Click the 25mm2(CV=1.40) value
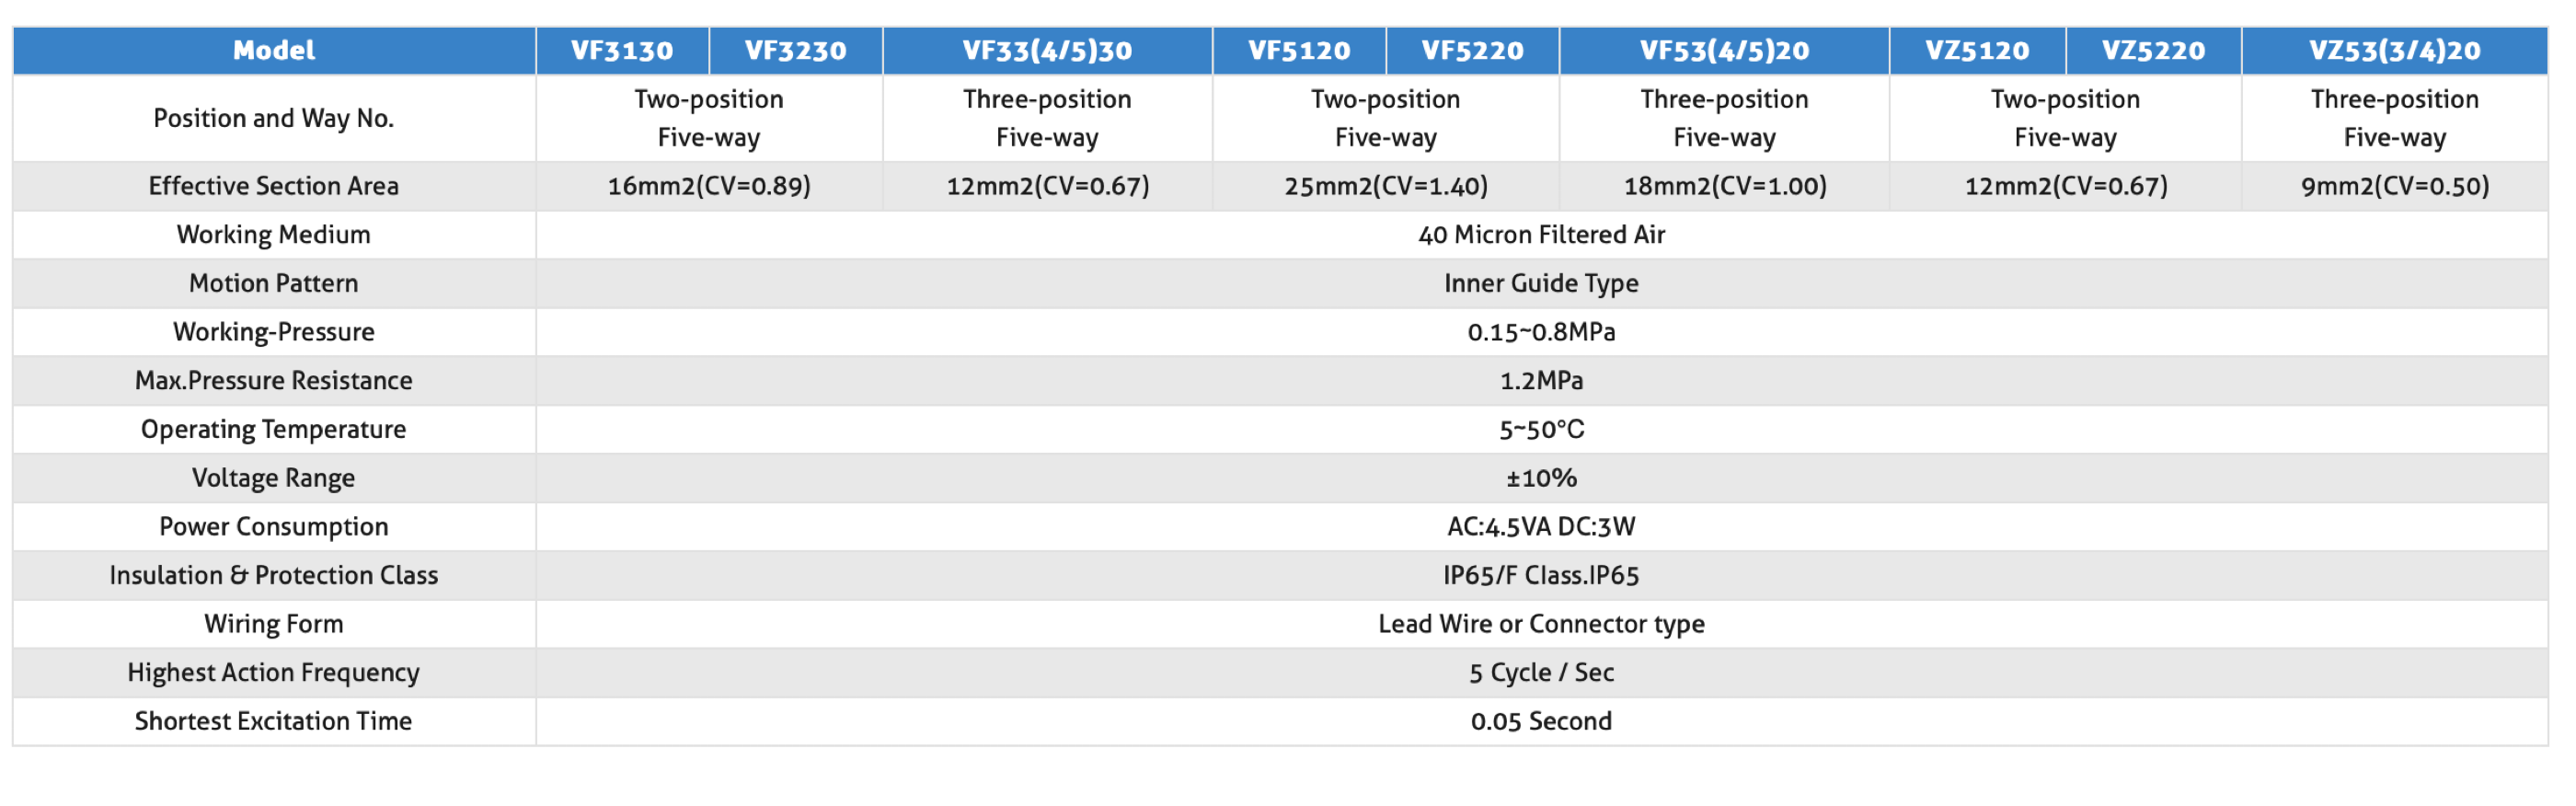This screenshot has height=806, width=2576. [x=1386, y=186]
